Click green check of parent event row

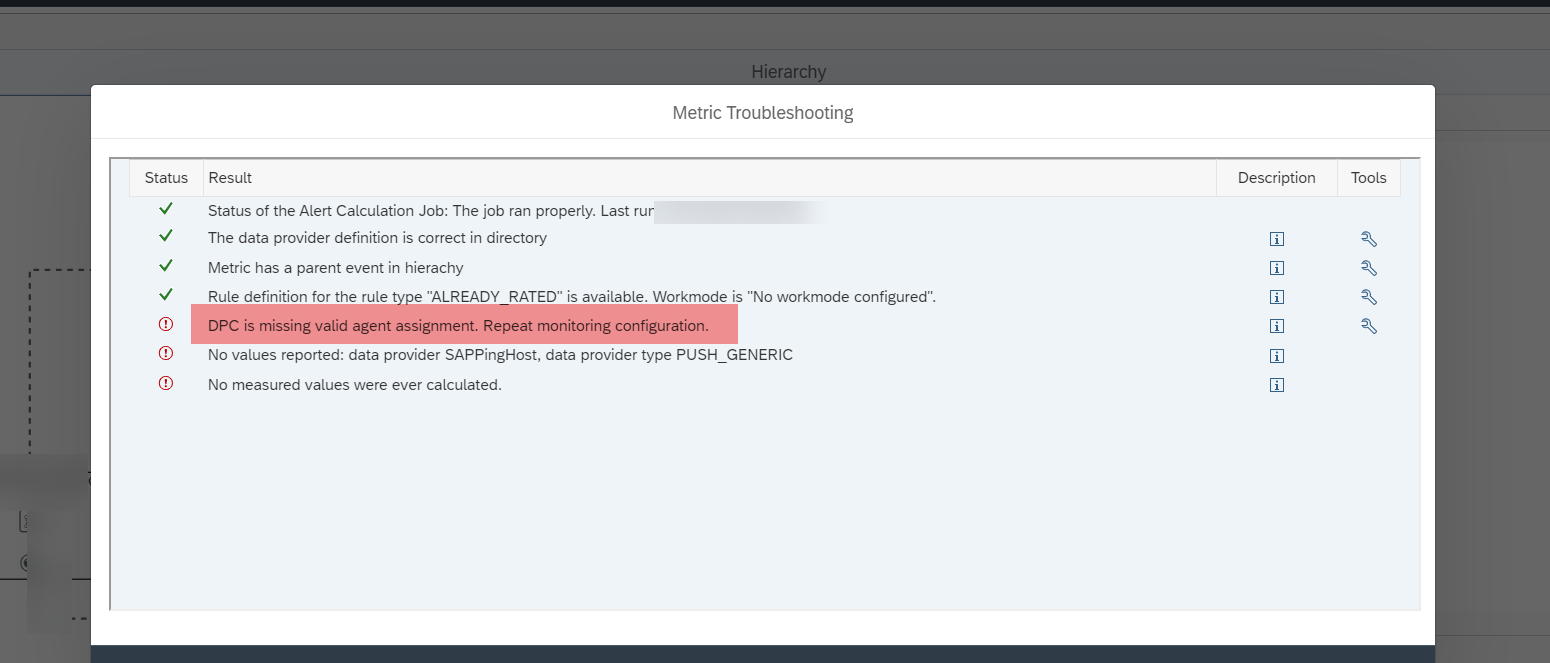(x=166, y=266)
